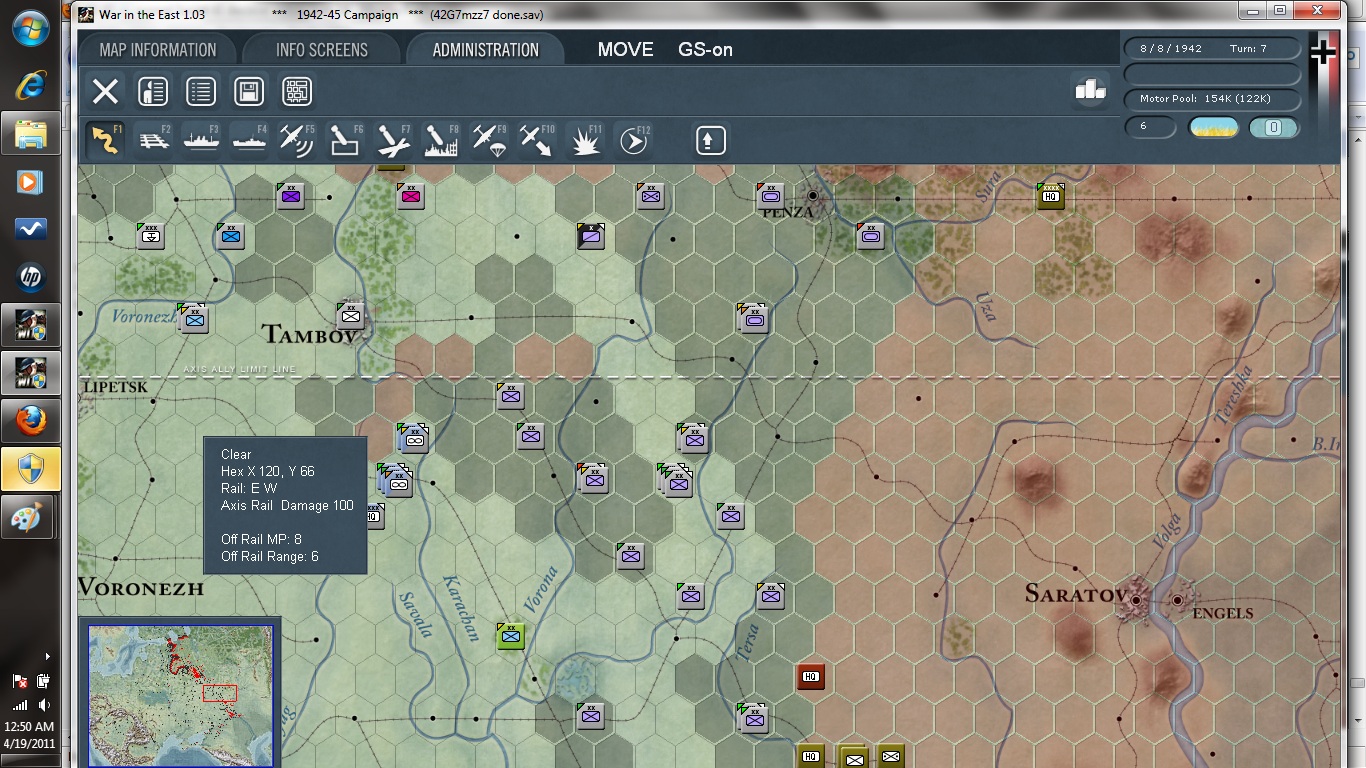This screenshot has width=1366, height=768.
Task: Select Bomb airfield mode (F7) icon
Action: (393, 140)
